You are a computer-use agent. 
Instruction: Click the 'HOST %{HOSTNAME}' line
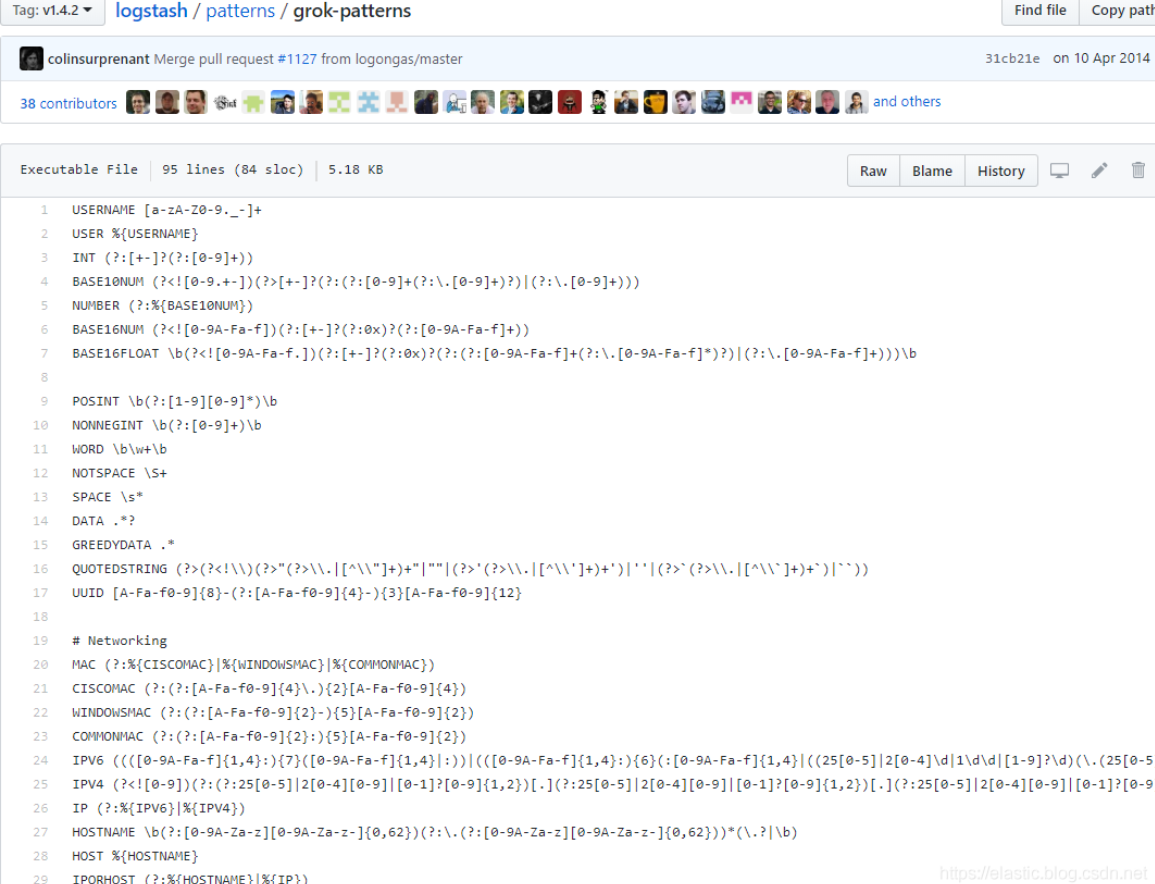tap(135, 856)
